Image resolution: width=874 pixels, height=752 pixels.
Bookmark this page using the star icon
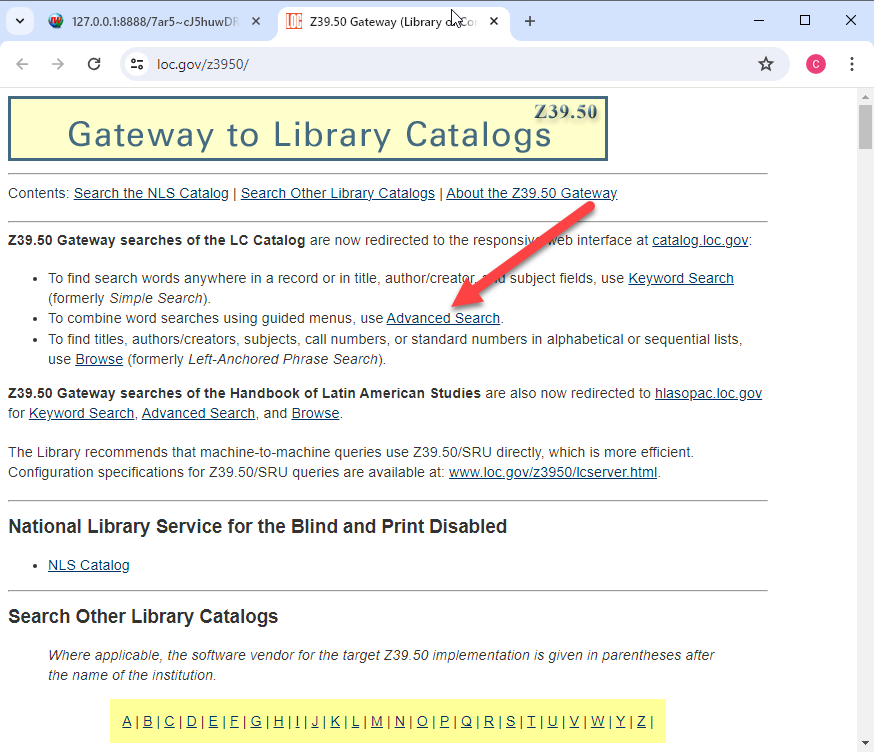(766, 64)
